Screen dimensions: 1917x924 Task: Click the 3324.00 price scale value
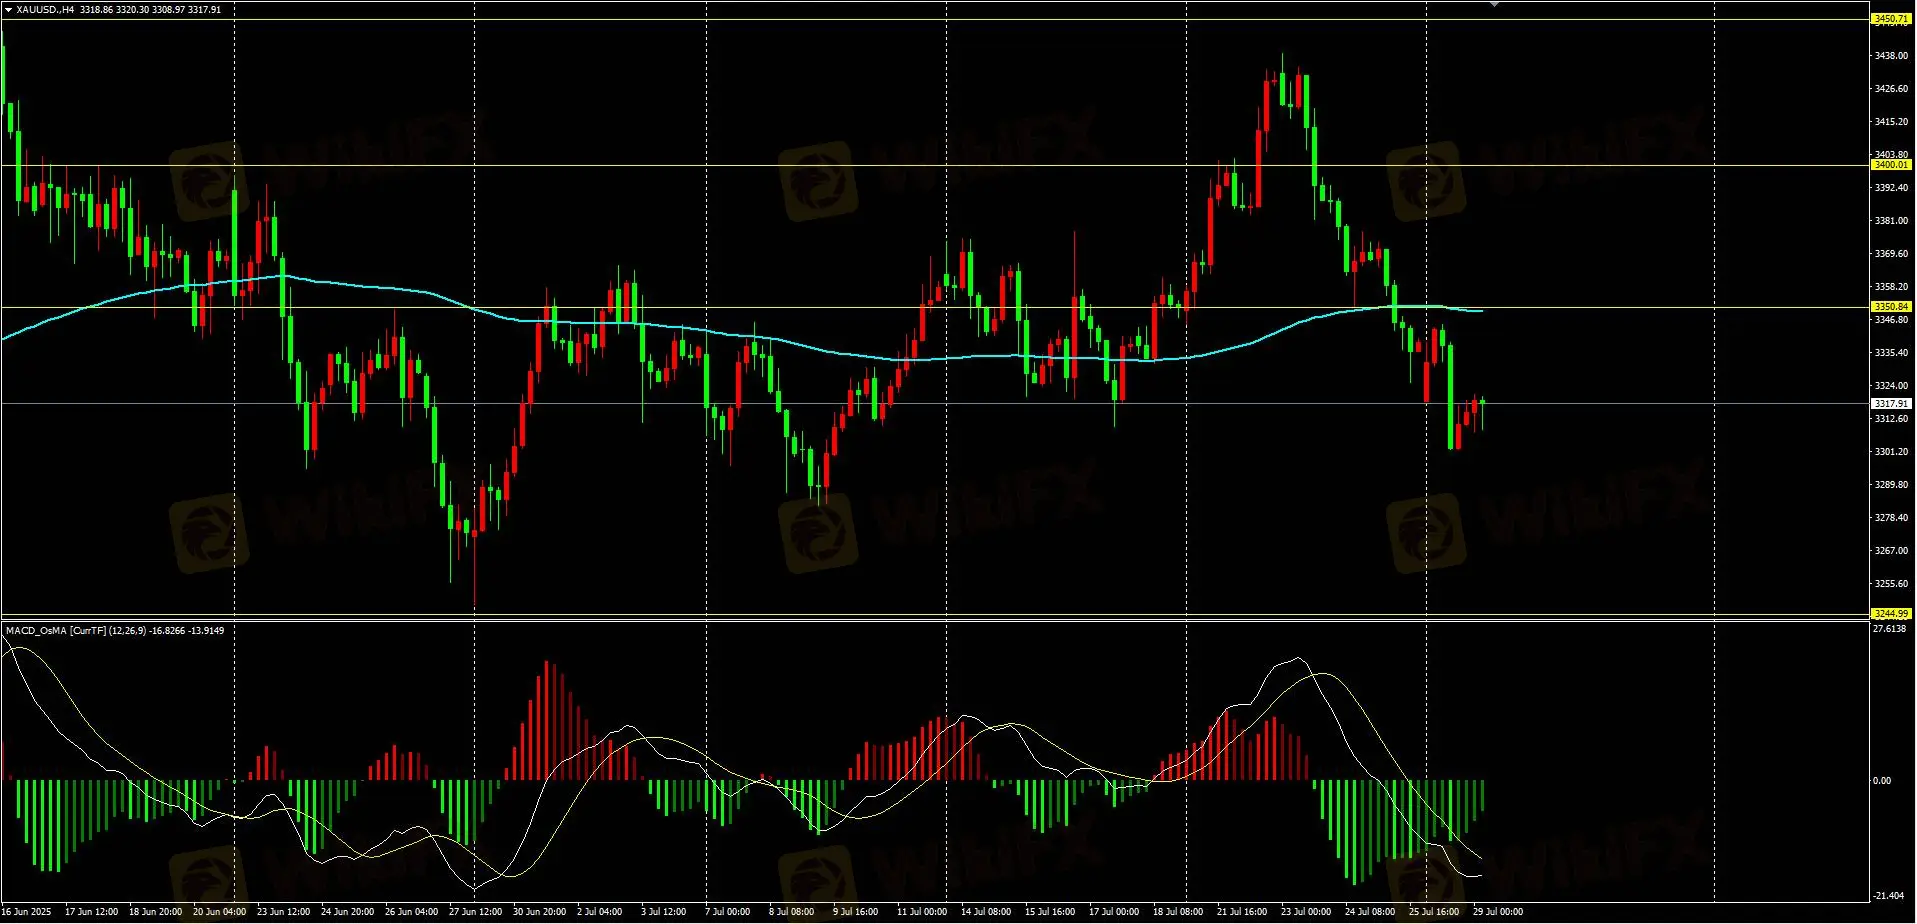1890,386
